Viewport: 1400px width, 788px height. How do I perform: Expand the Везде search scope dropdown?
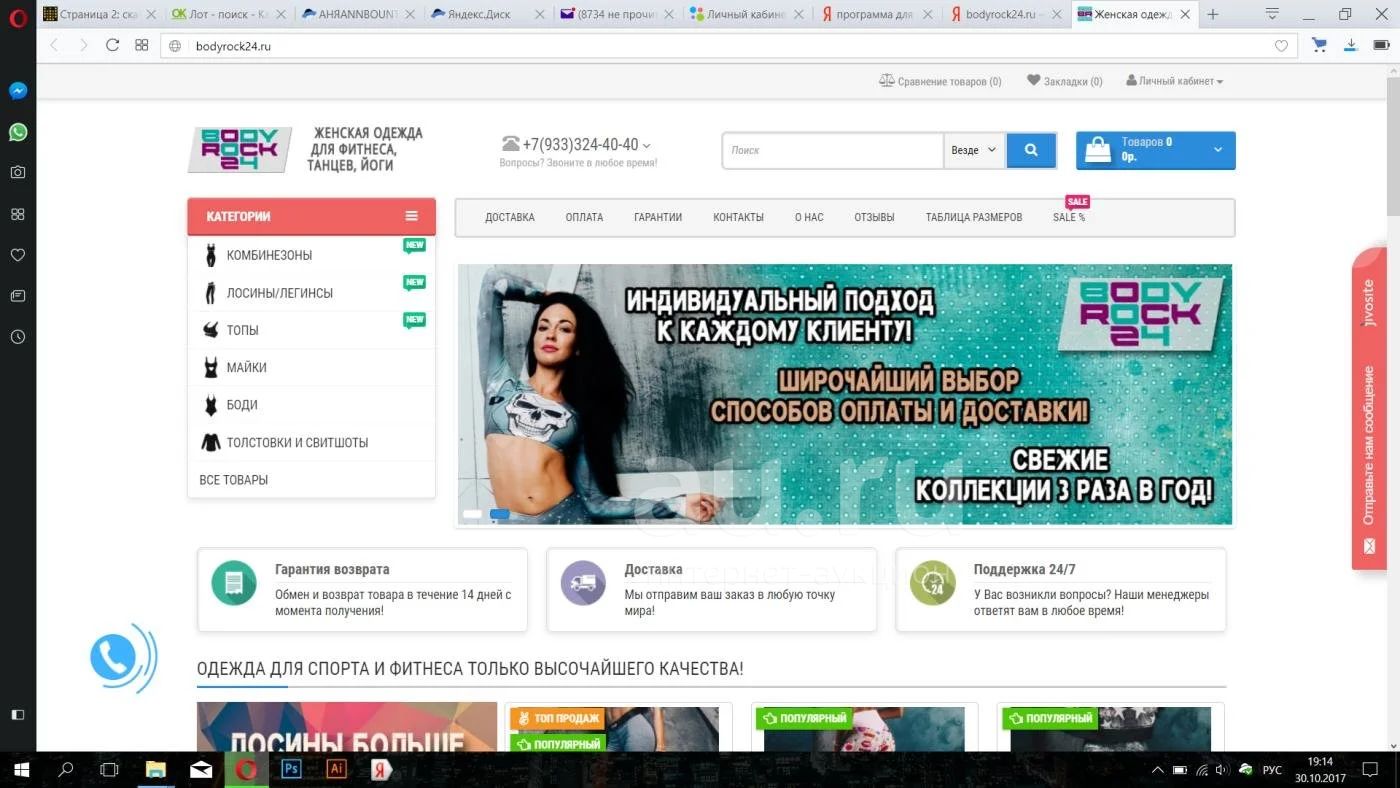tap(974, 150)
